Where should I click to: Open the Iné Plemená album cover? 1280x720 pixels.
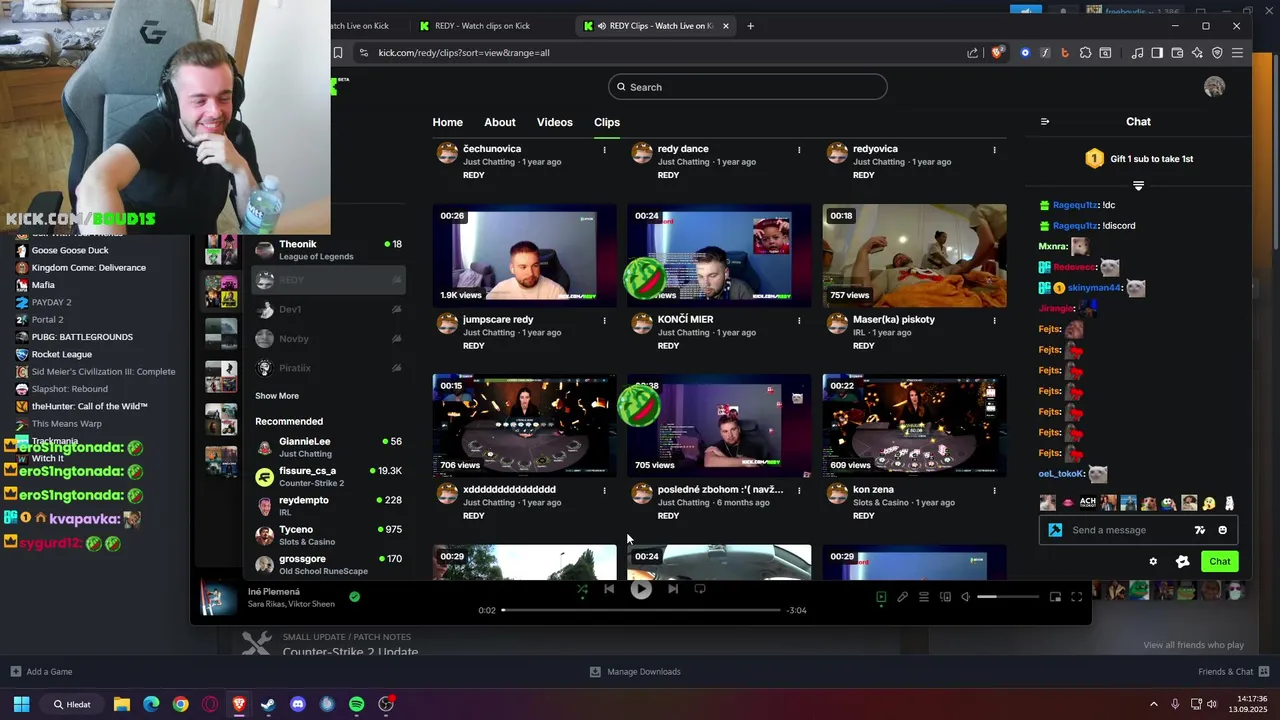click(x=219, y=598)
